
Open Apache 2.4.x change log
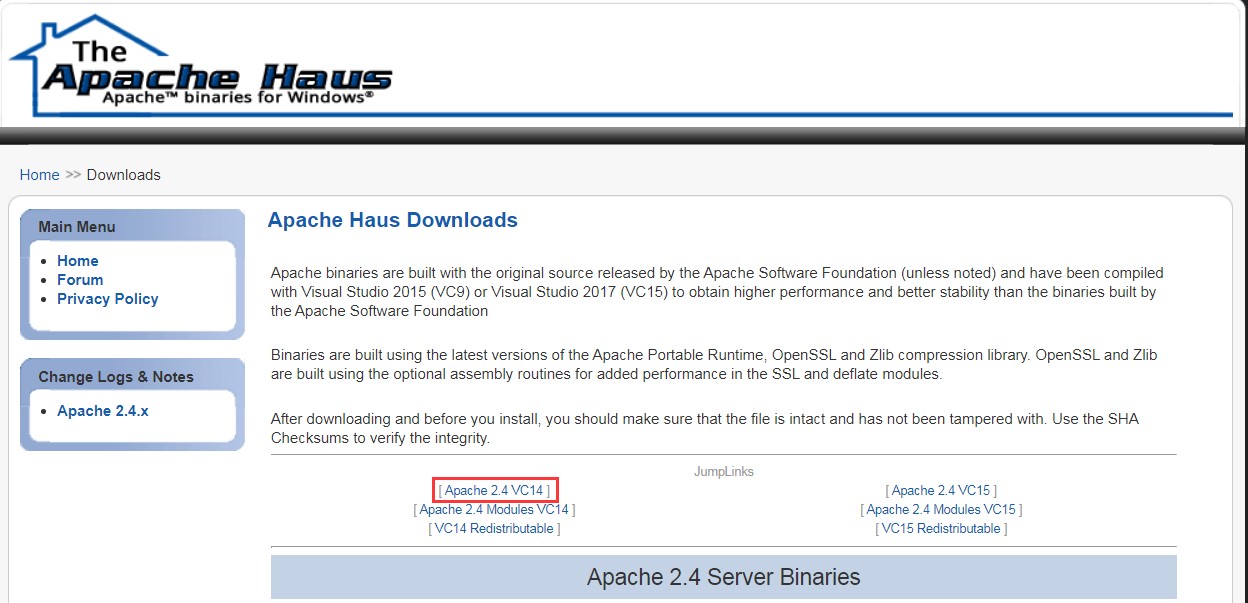[103, 411]
